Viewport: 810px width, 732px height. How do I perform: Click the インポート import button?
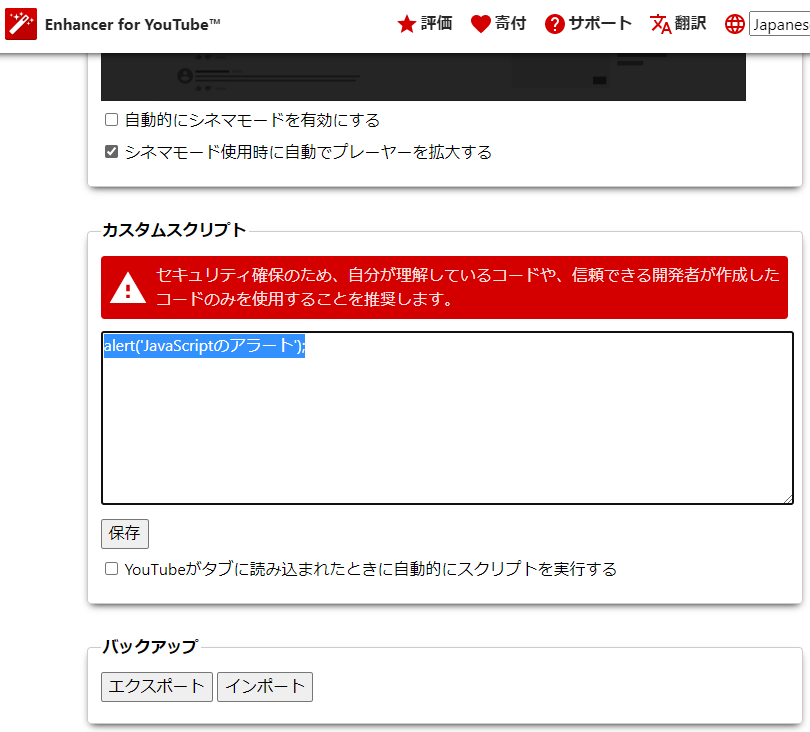click(x=264, y=687)
